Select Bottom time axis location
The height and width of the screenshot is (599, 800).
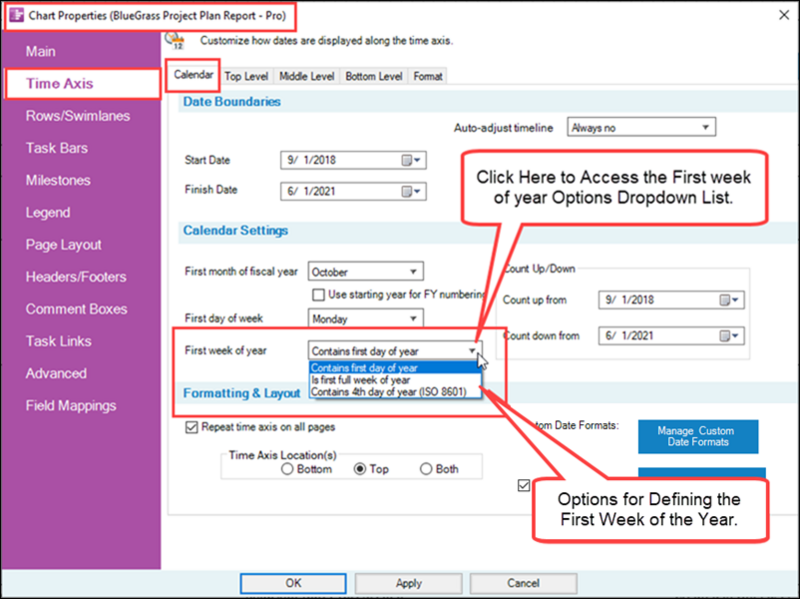click(x=287, y=469)
